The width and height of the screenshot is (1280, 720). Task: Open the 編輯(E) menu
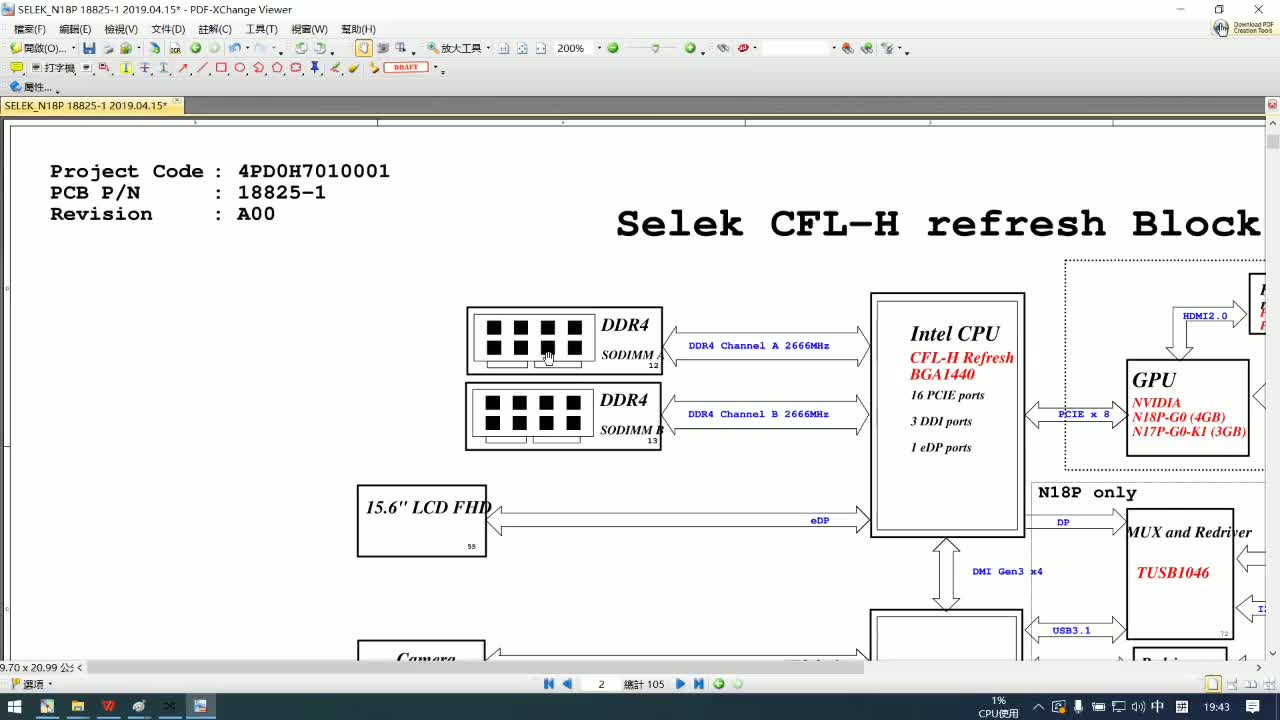(x=75, y=29)
